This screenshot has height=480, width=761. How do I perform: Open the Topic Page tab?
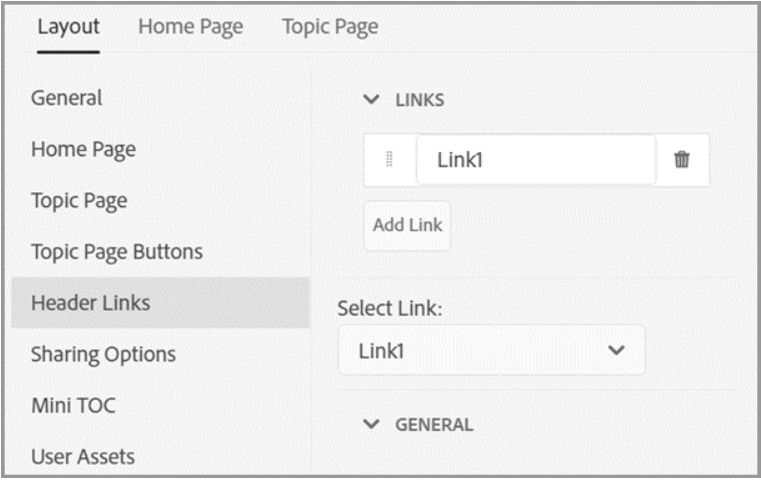tap(330, 27)
